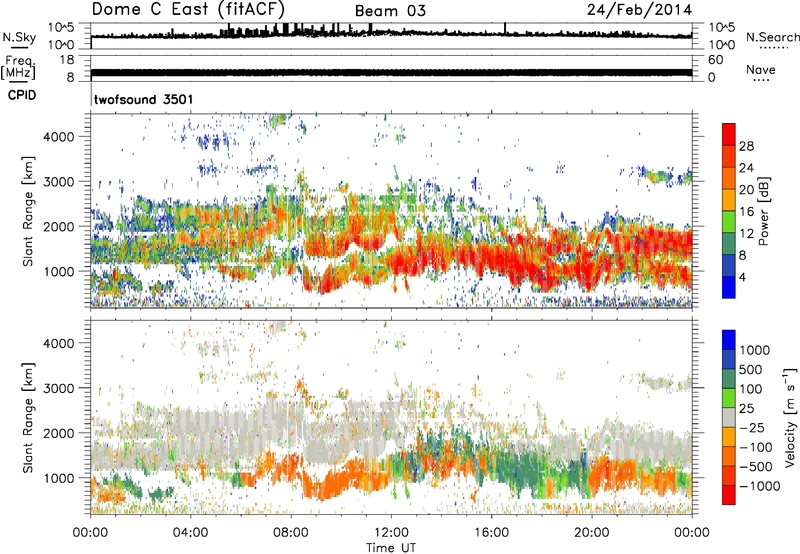The image size is (800, 554).
Task: Click the black frequency band plot
Action: click(391, 72)
